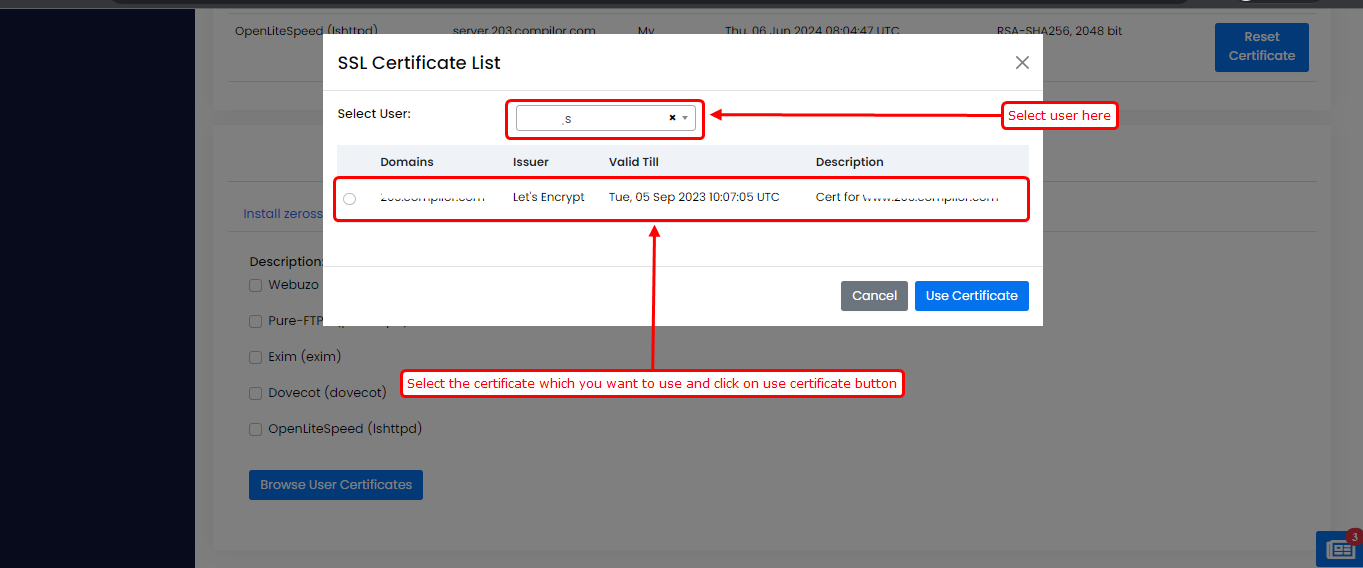Image resolution: width=1363 pixels, height=568 pixels.
Task: Close the SSL Certificate List dialog
Action: click(1022, 63)
